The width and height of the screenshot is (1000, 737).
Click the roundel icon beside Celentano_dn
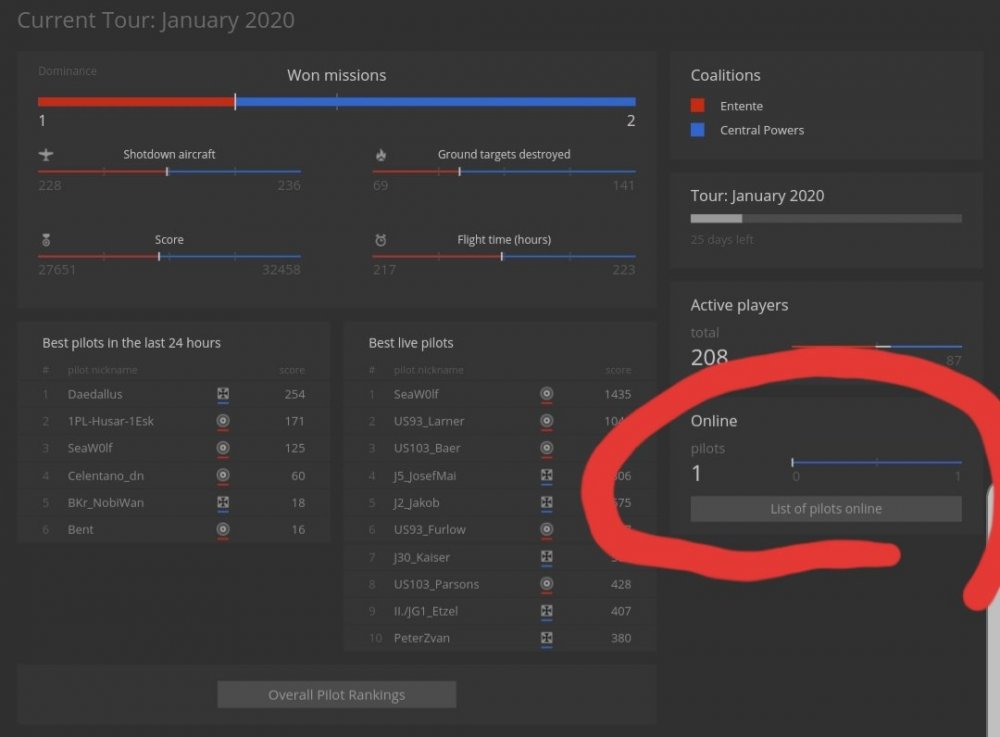(223, 475)
